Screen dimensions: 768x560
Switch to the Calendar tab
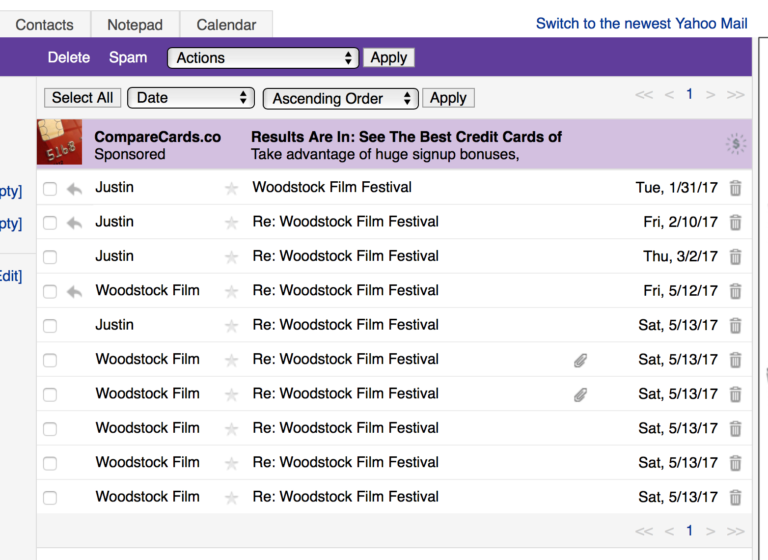[x=226, y=25]
